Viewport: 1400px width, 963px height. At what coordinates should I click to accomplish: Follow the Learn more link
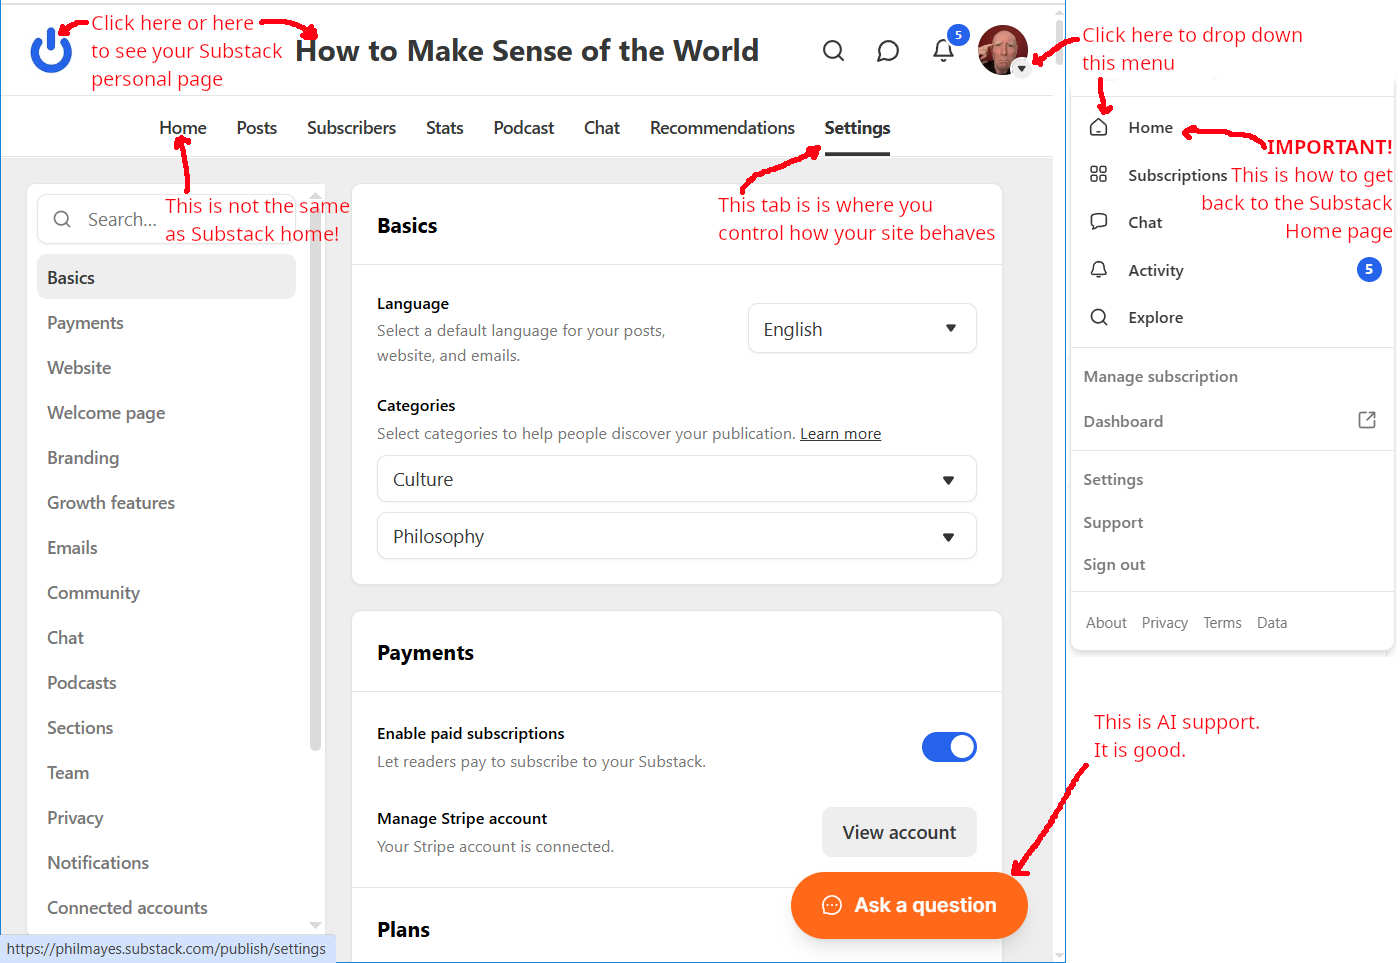[x=840, y=434]
